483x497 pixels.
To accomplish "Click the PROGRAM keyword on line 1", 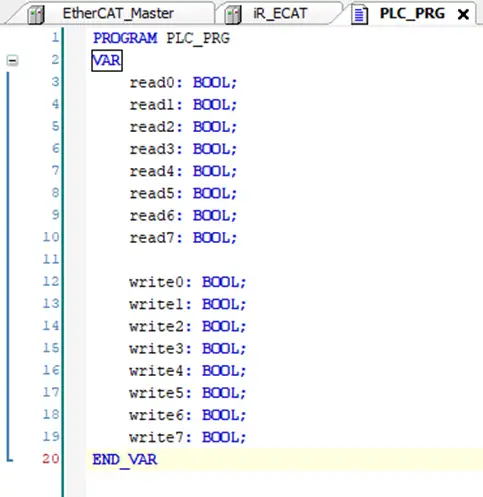I will pyautogui.click(x=125, y=38).
